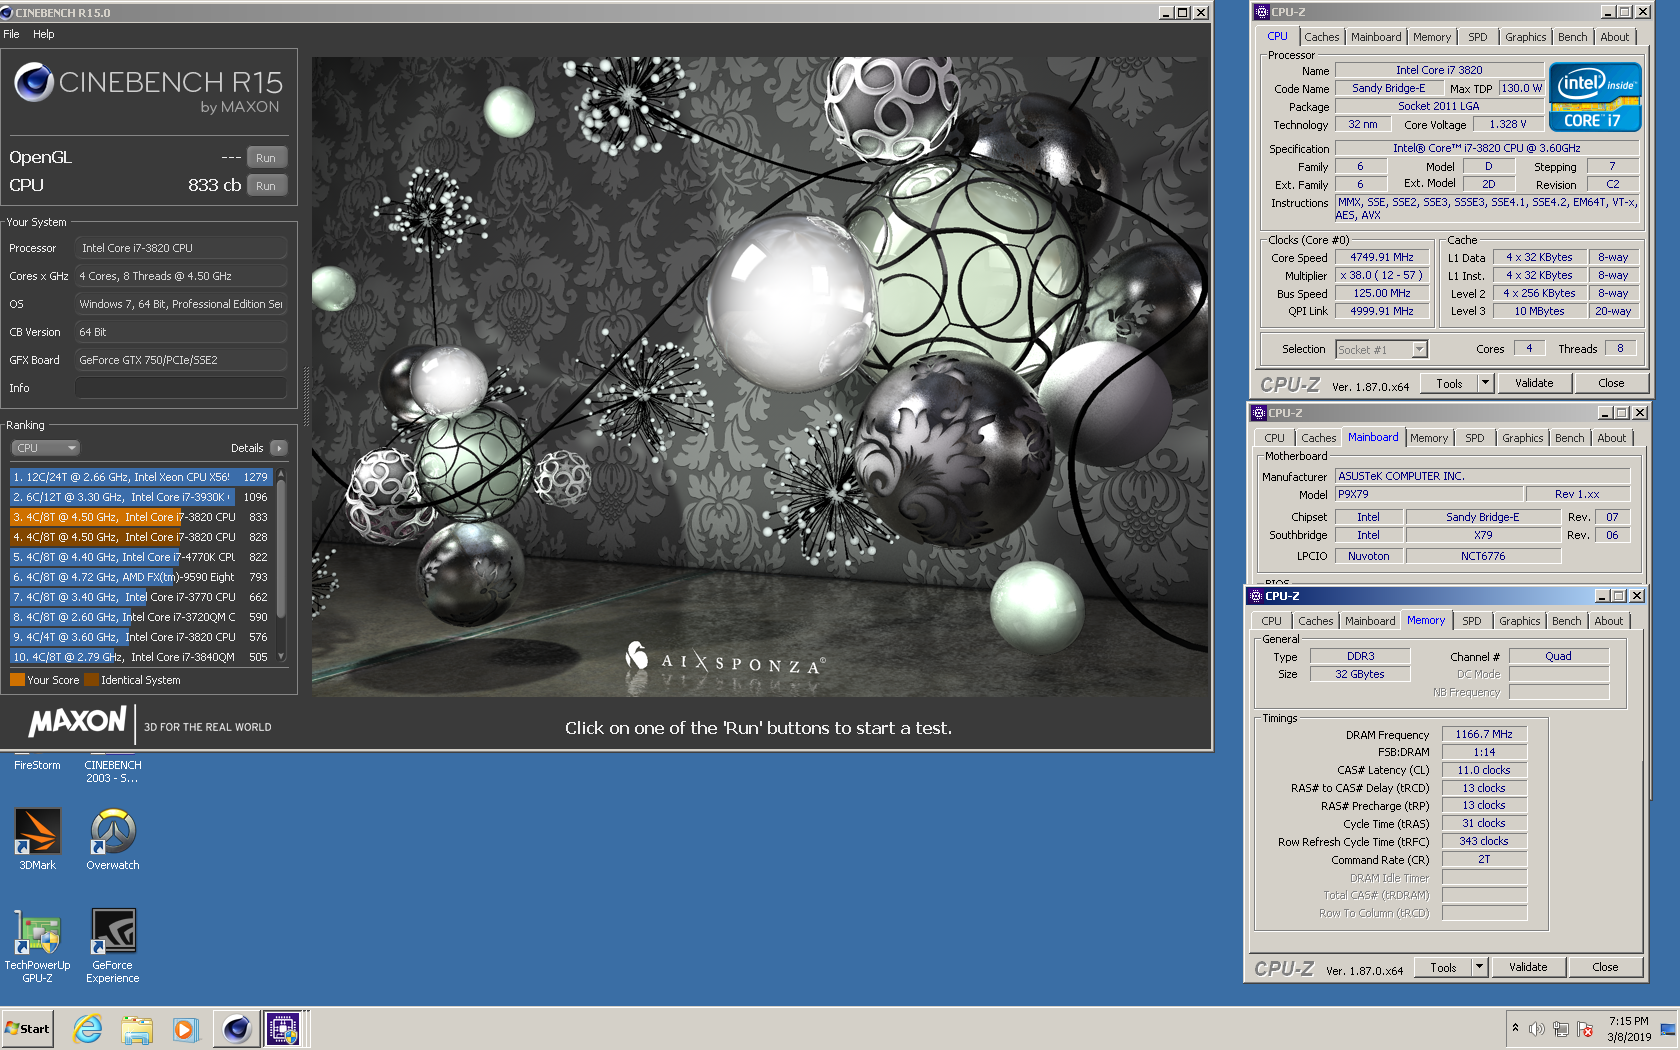
Task: Open CINEBENCH 2003 desktop icon label
Action: (x=113, y=772)
